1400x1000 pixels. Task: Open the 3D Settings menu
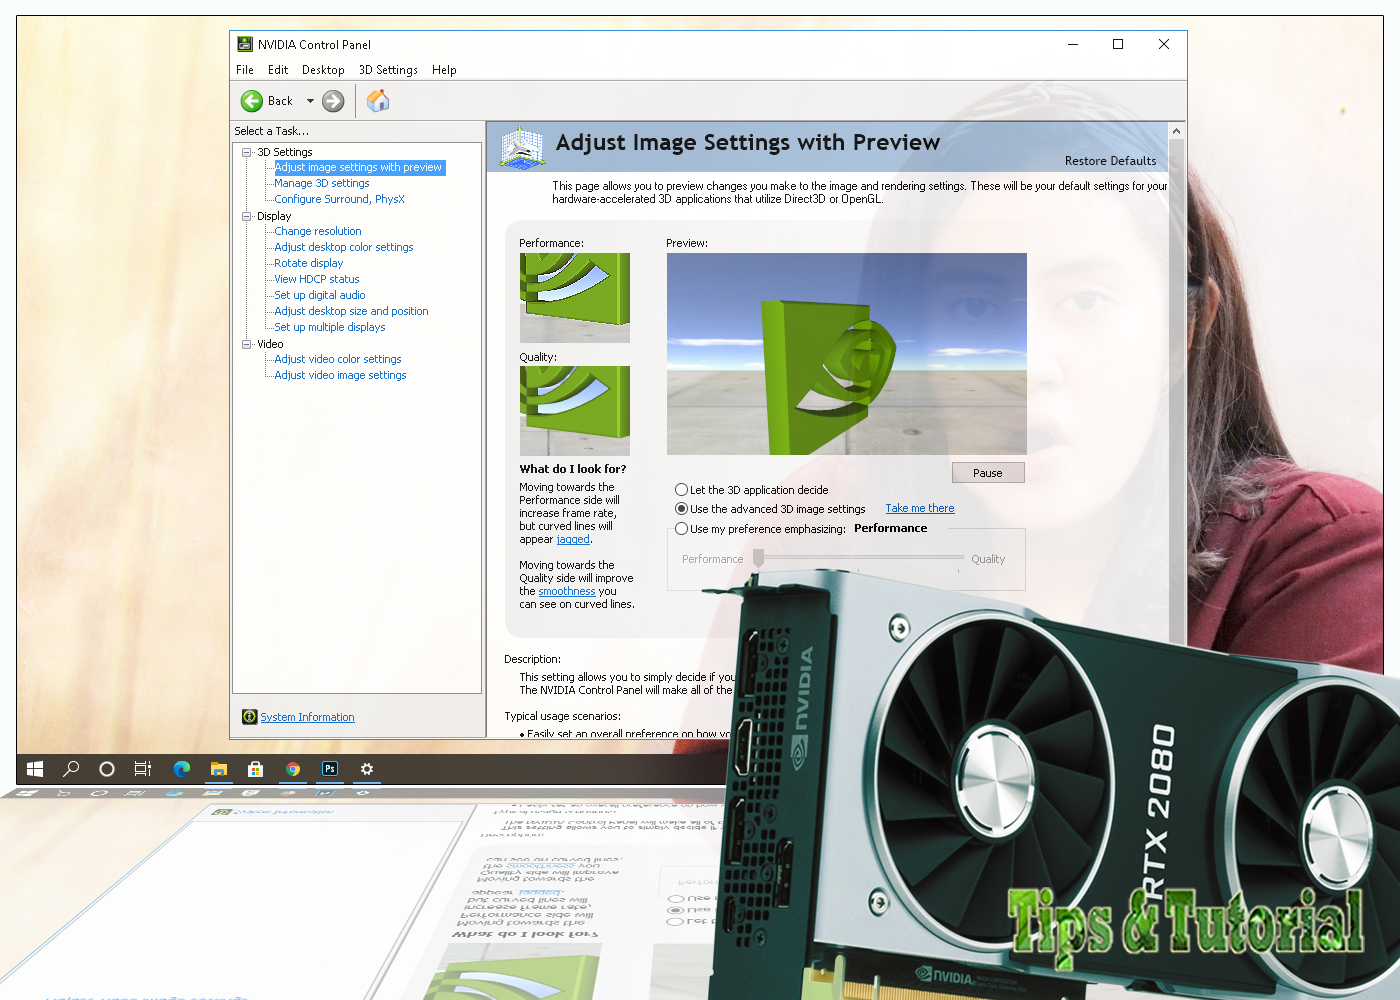tap(388, 70)
